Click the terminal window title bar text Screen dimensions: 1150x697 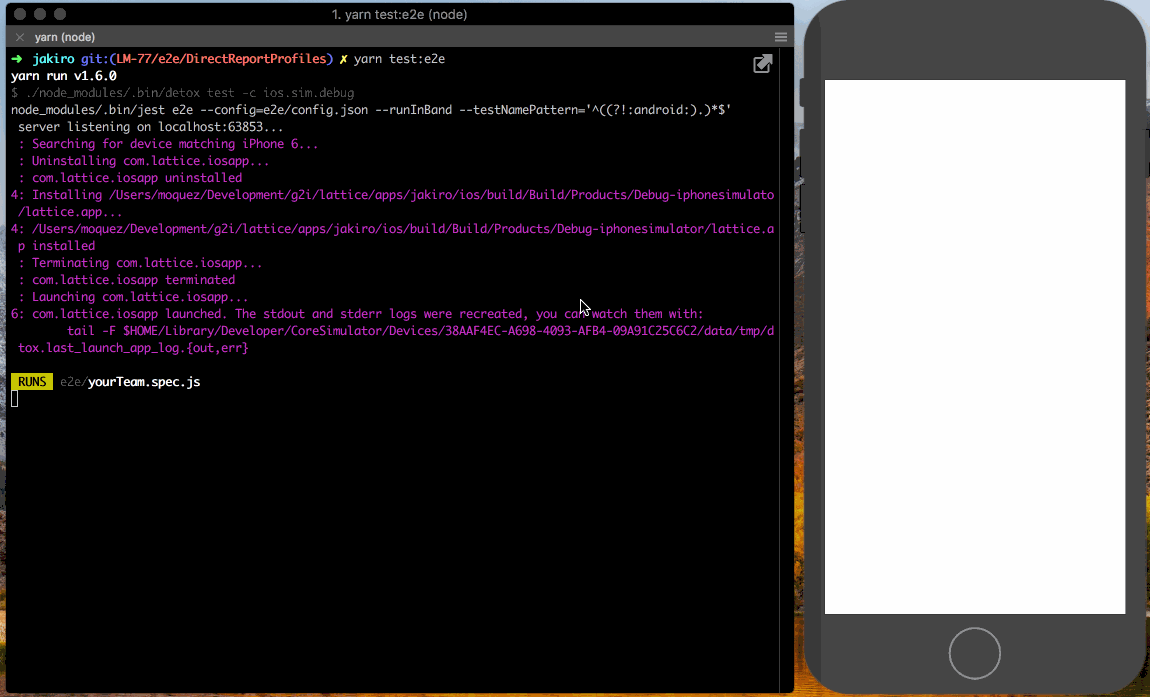pos(399,15)
